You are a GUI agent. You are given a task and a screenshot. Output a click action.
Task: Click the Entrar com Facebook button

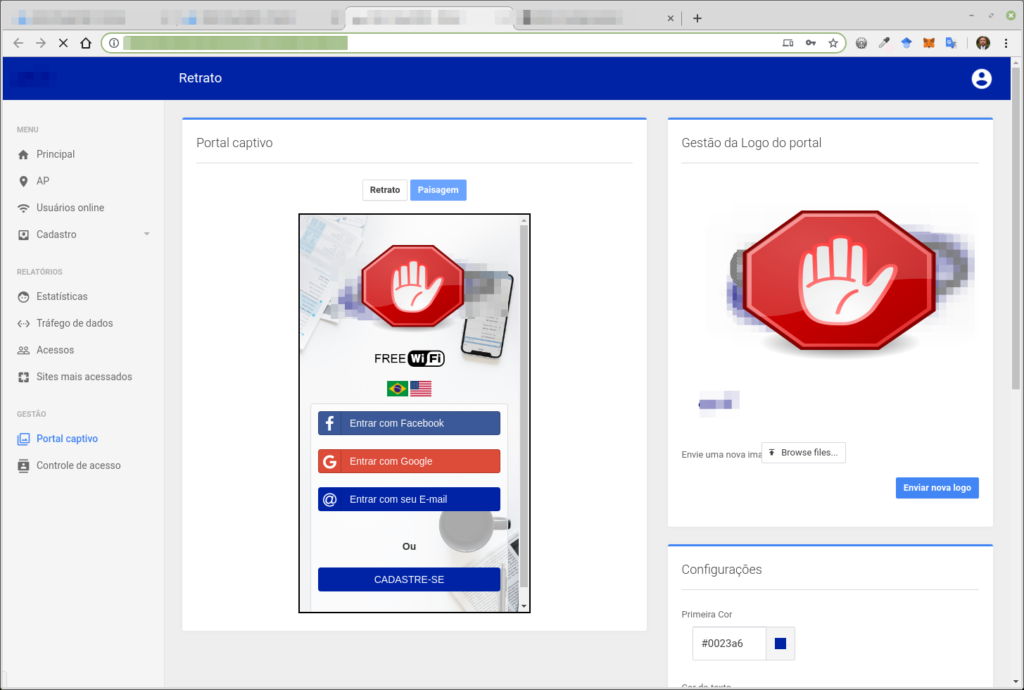(409, 423)
